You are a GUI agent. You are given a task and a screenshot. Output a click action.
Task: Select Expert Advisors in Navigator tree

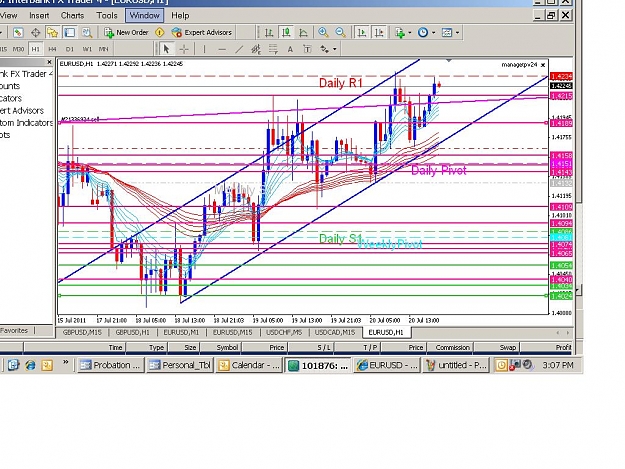[x=22, y=110]
